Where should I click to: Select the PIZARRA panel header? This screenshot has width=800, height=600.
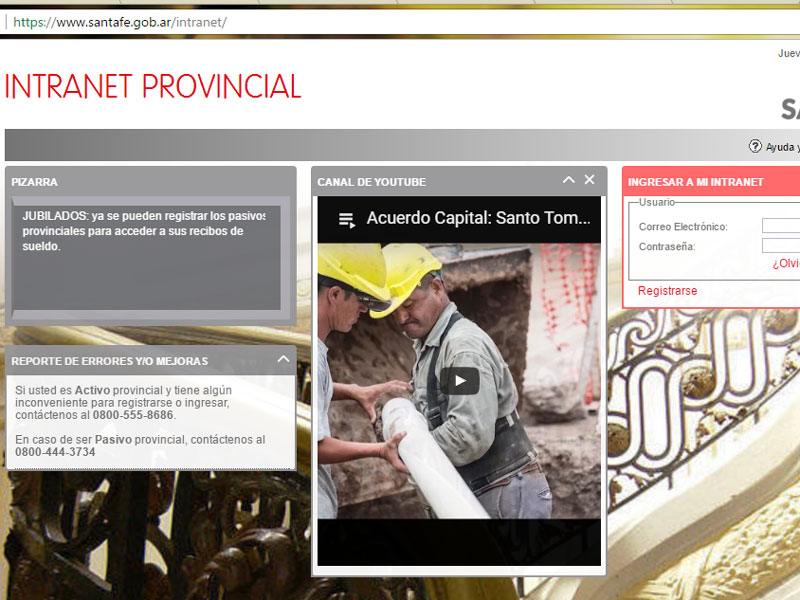tap(35, 182)
